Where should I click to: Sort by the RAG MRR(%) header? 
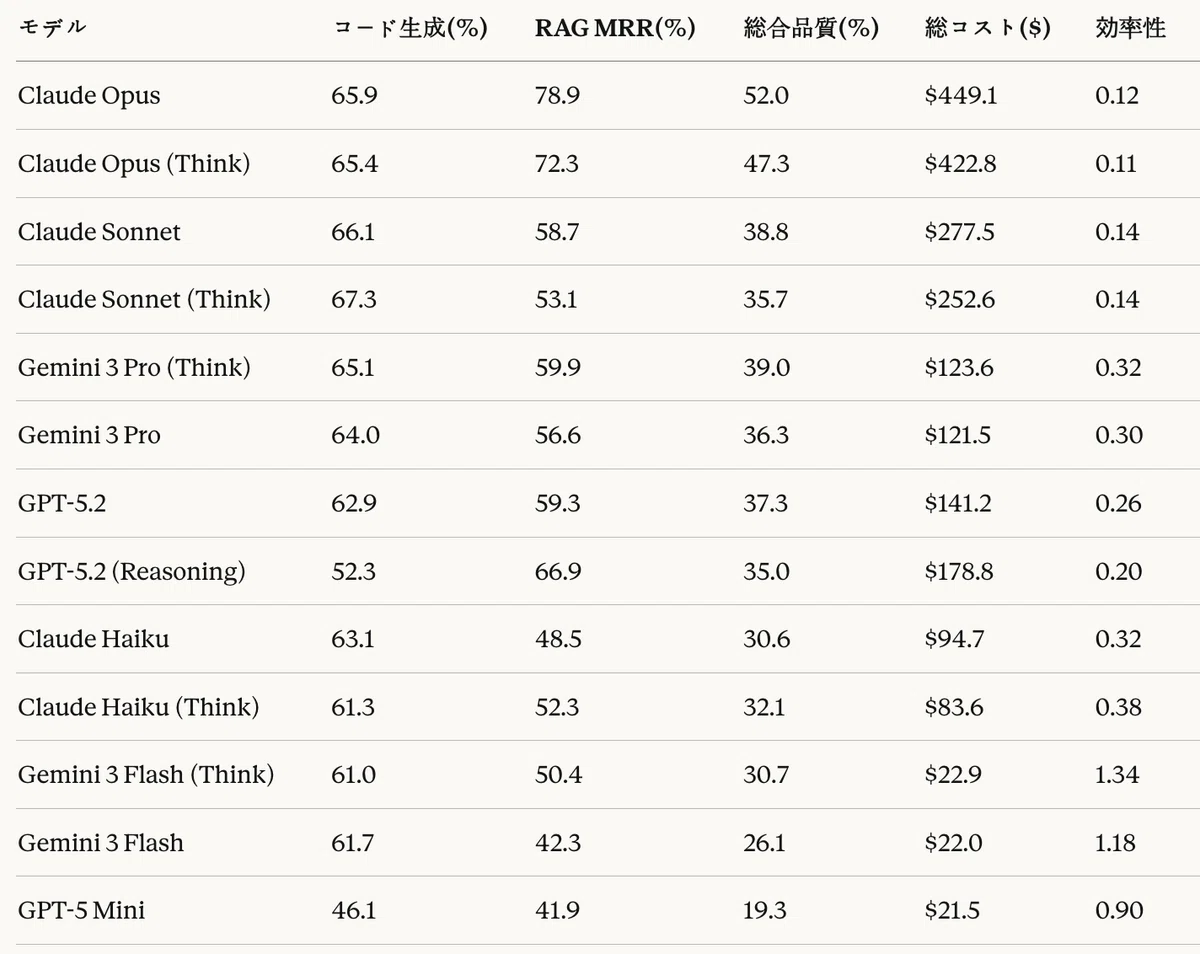pyautogui.click(x=615, y=28)
